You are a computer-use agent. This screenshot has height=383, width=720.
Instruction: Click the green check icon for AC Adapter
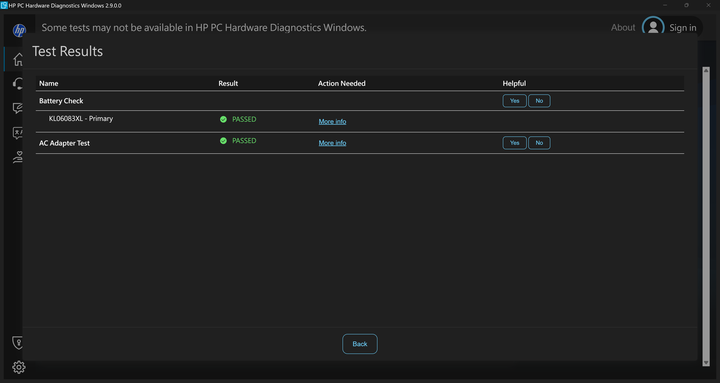tap(223, 141)
